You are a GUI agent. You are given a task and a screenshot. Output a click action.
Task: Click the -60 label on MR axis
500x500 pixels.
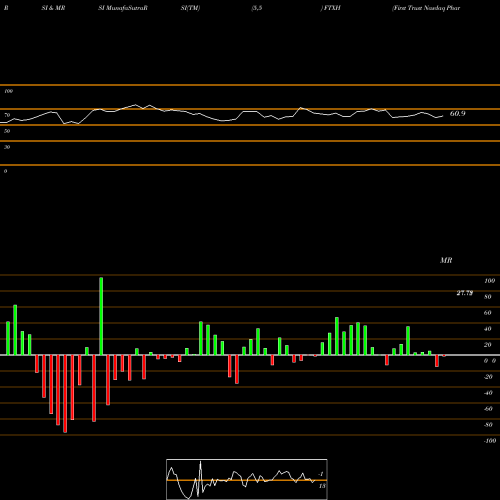[x=488, y=409]
